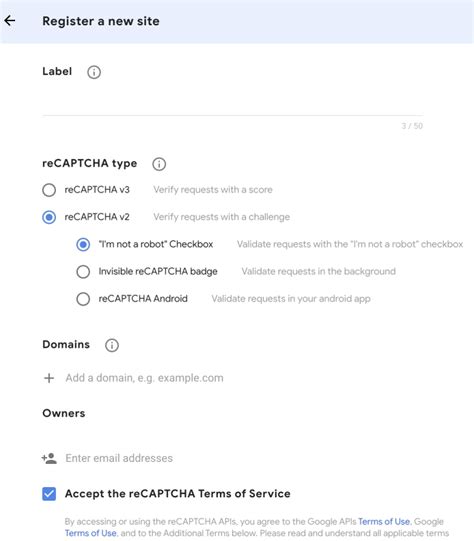Uncheck Accept the reCAPTCHA Terms of Service
Viewport: 474px width, 541px height.
(49, 494)
